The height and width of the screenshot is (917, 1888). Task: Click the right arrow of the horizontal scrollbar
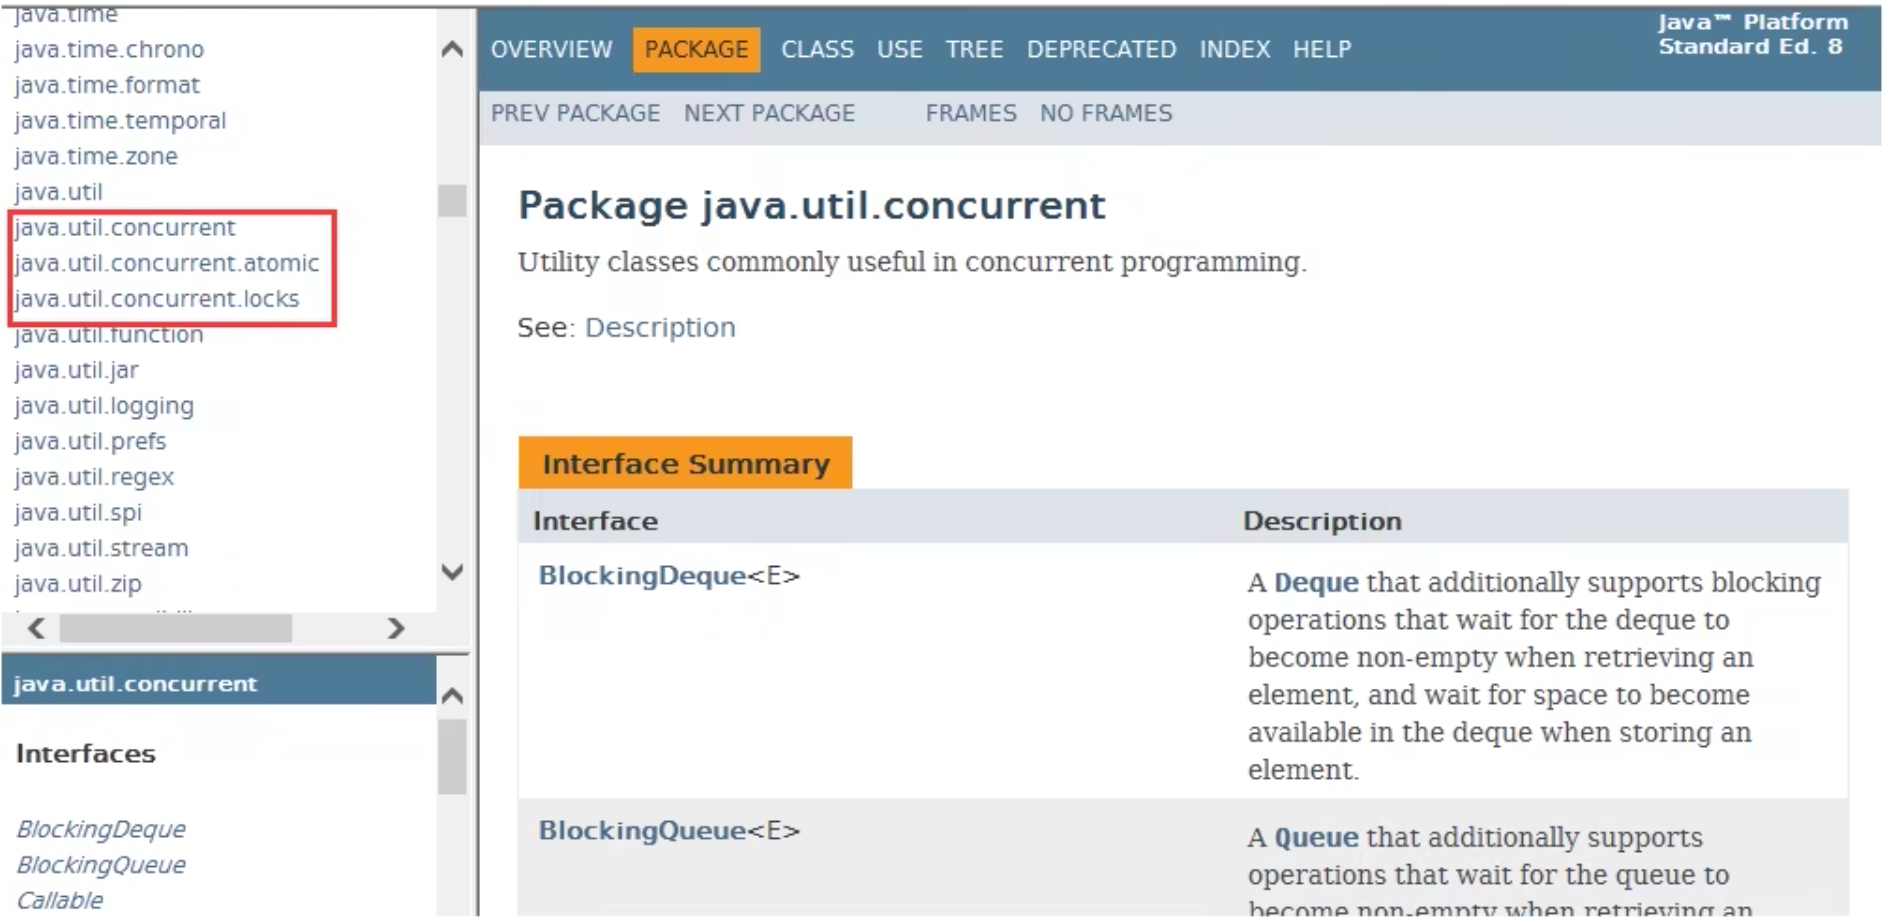click(396, 628)
